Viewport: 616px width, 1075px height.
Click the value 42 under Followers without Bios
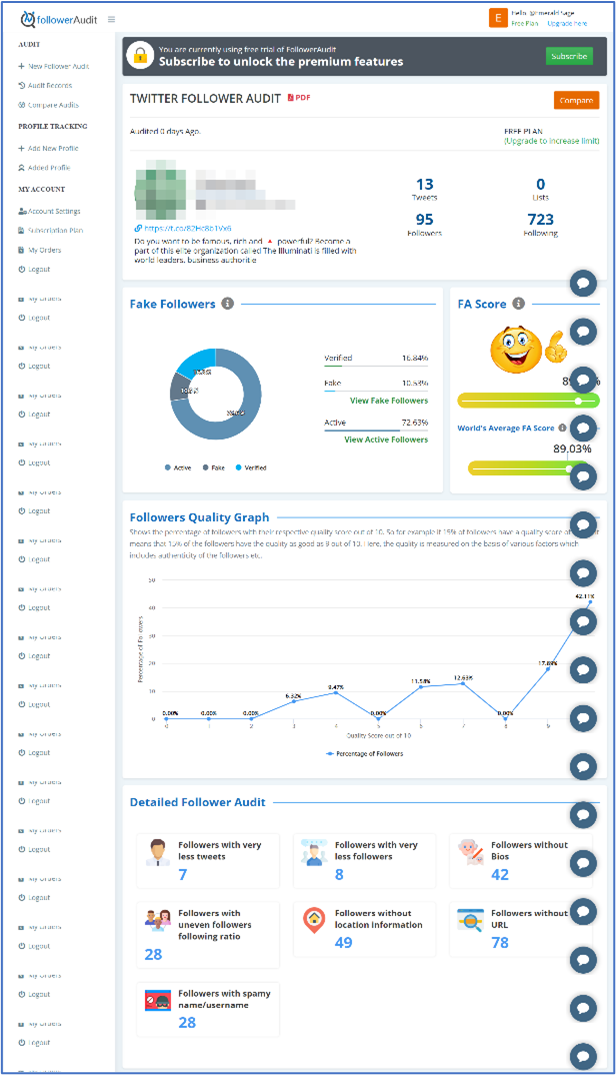(500, 875)
